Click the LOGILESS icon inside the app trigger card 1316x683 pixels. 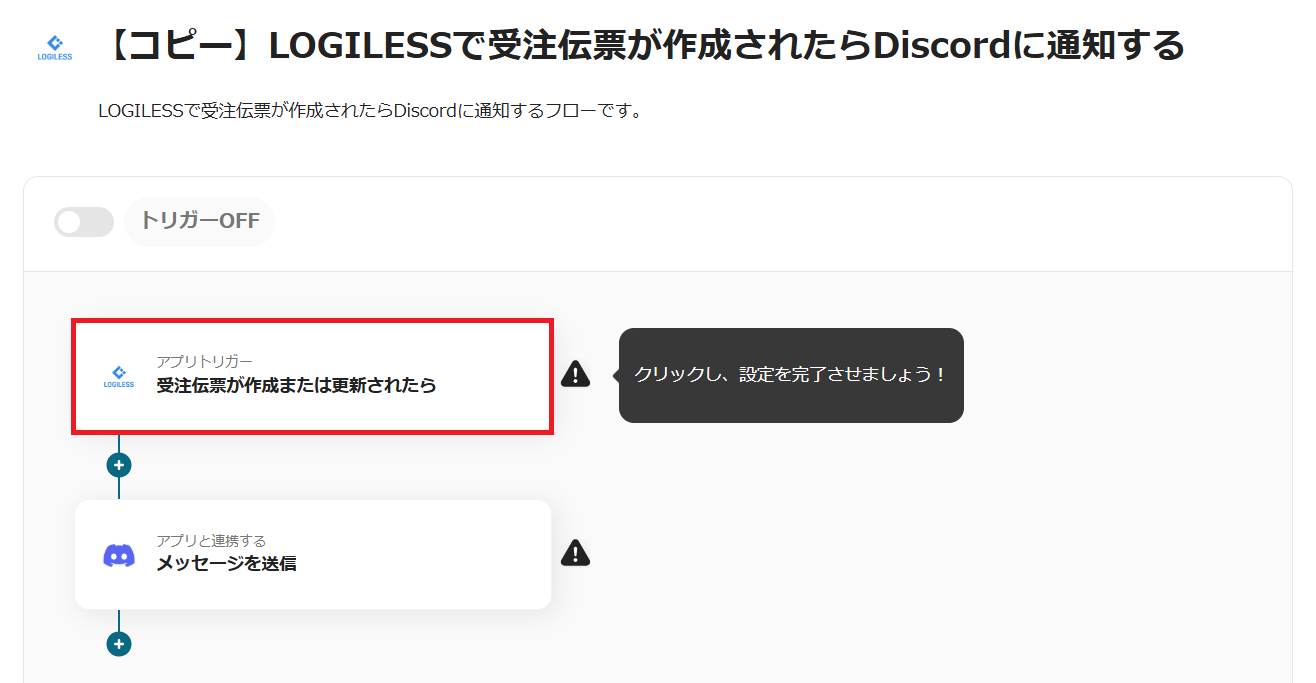[119, 376]
